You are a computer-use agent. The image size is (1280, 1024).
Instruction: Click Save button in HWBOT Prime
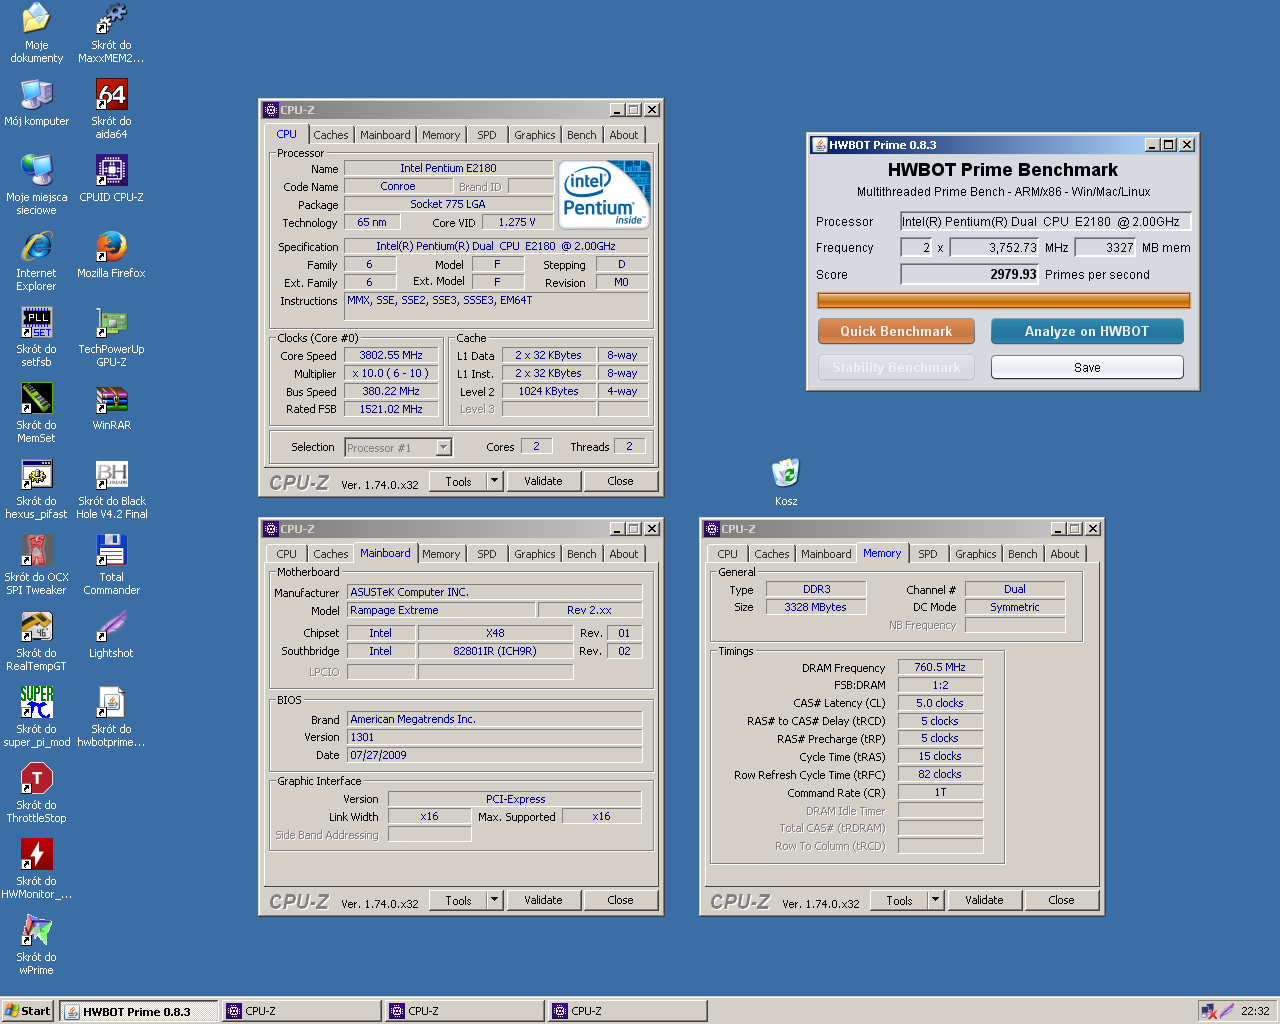1087,367
